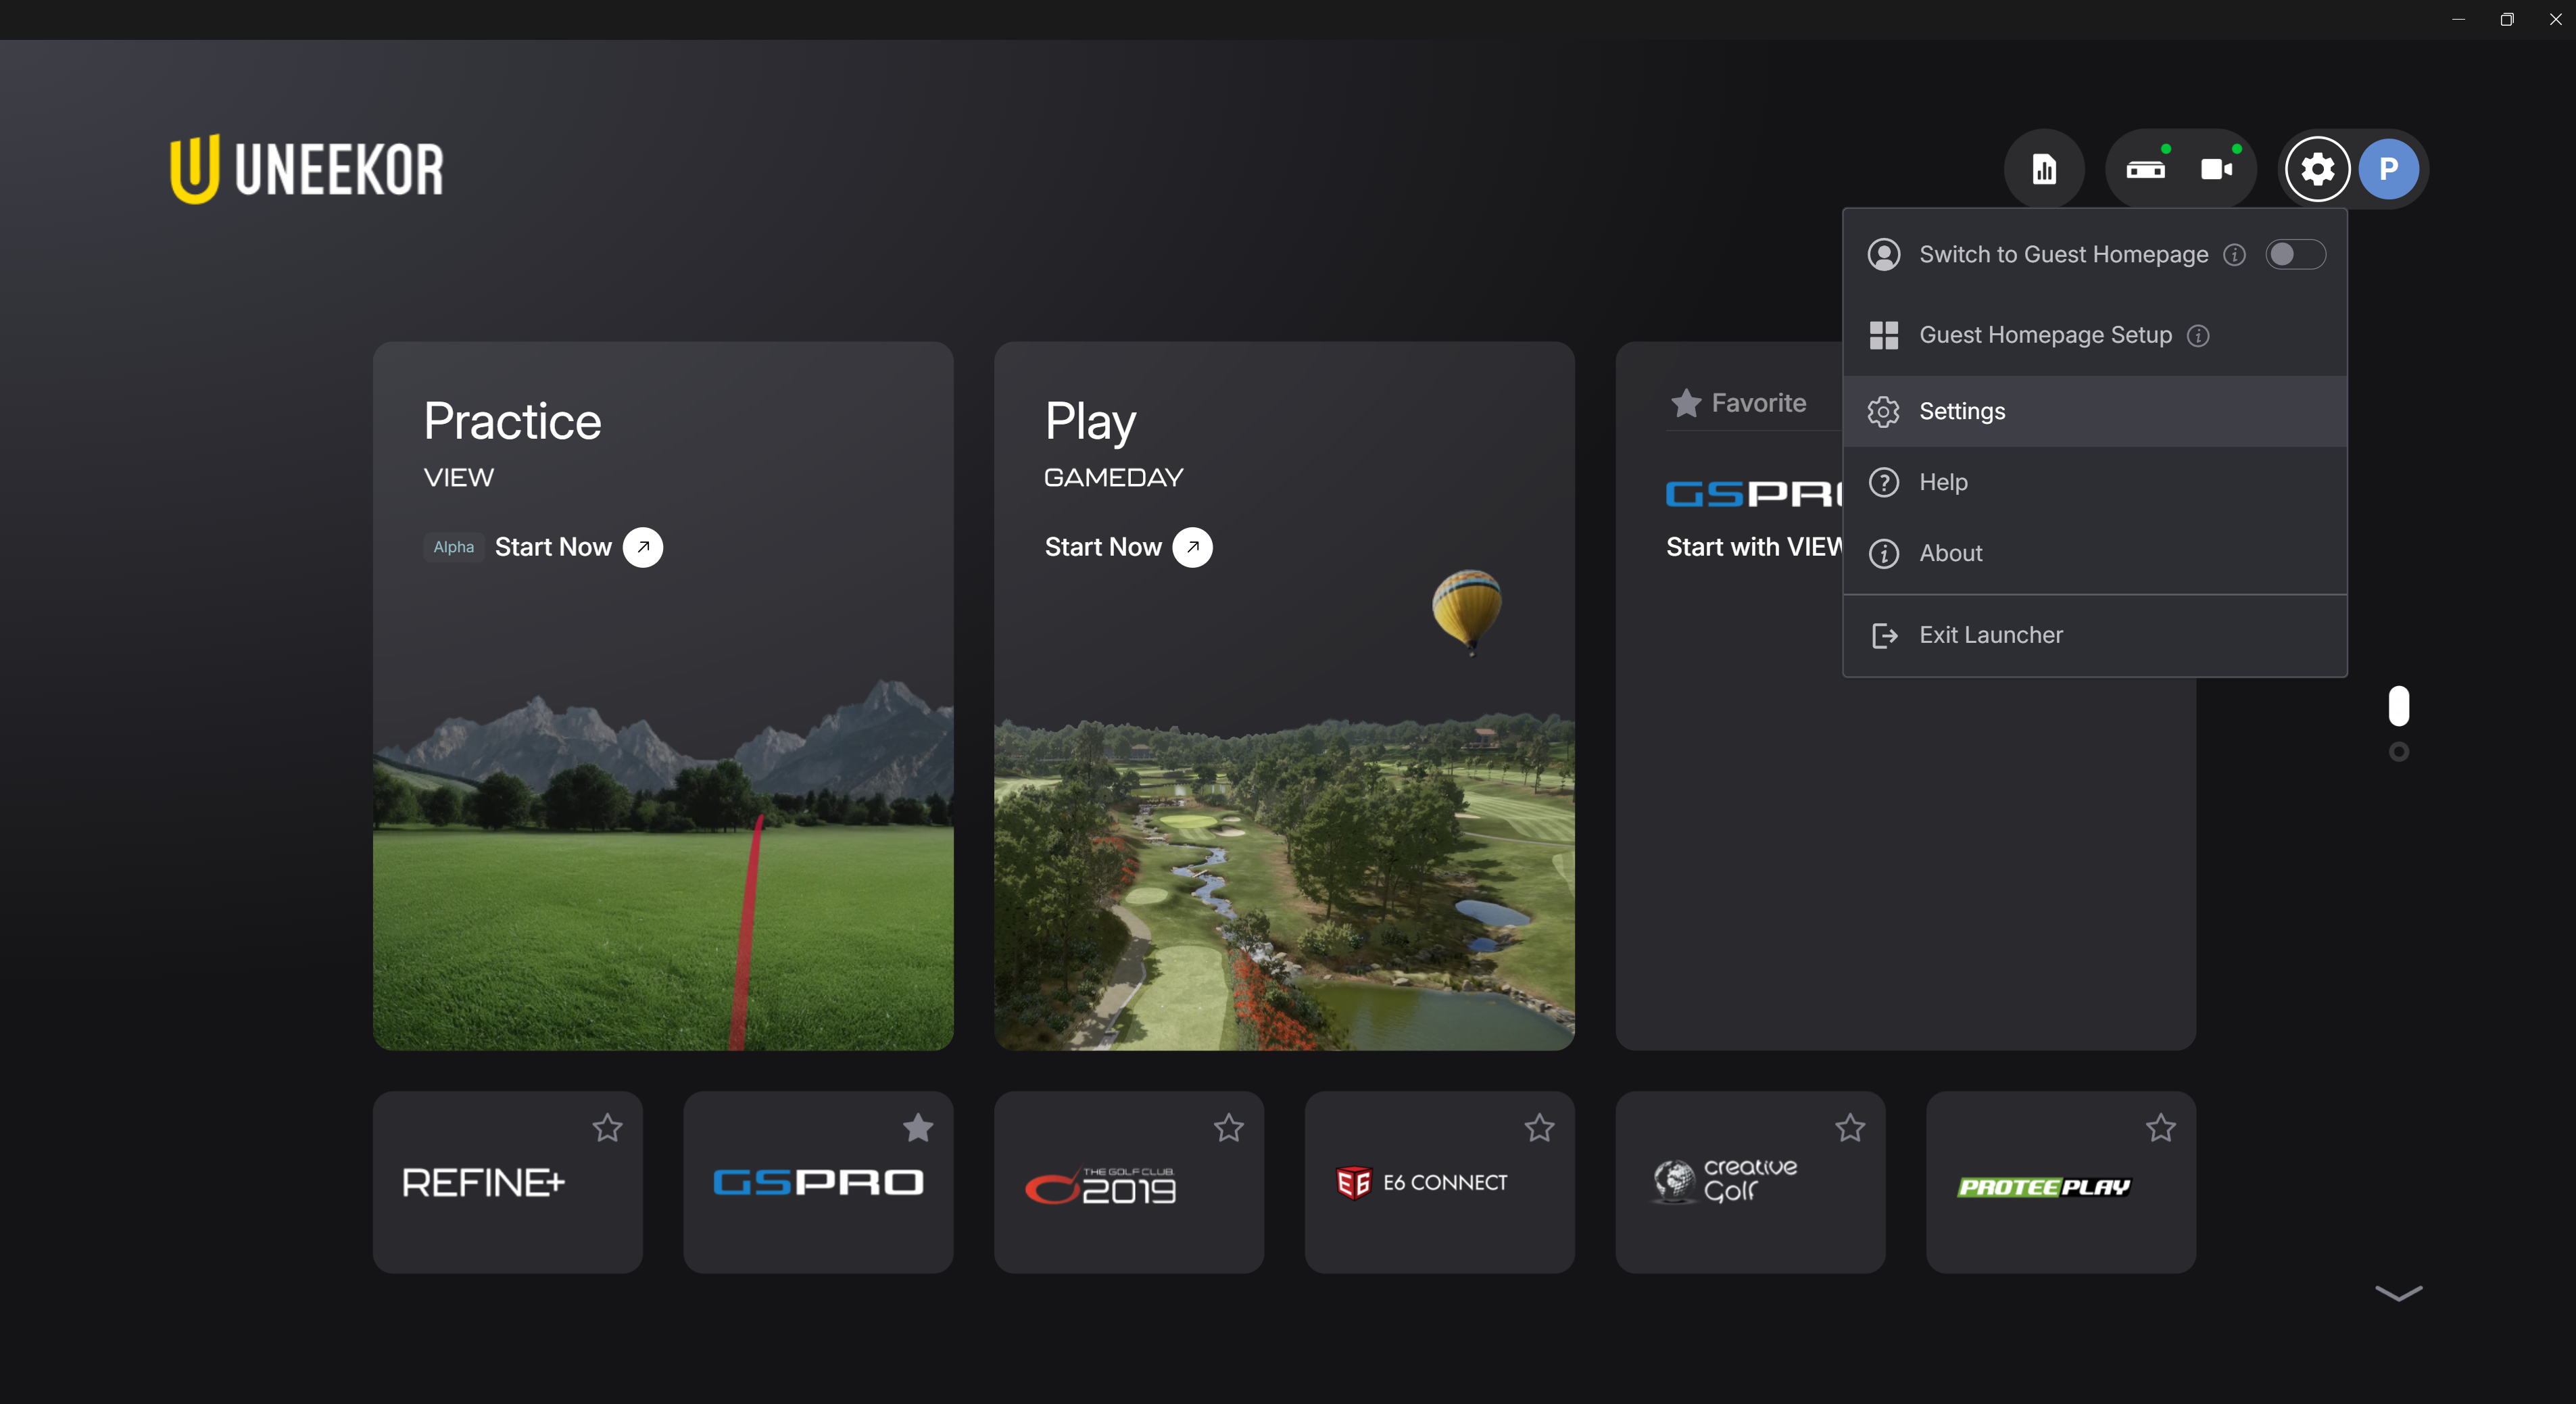Click Start with VIEW on Favorite card
The image size is (2576, 1404).
(1754, 547)
